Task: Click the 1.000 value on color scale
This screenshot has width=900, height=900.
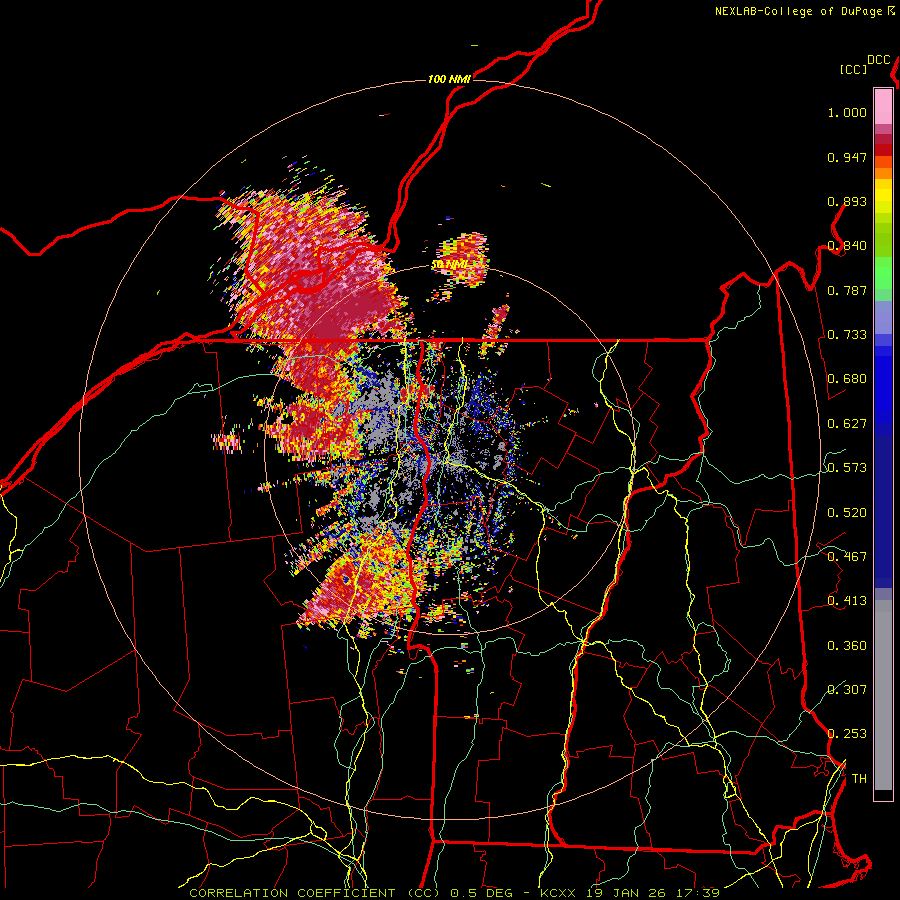Action: click(847, 112)
